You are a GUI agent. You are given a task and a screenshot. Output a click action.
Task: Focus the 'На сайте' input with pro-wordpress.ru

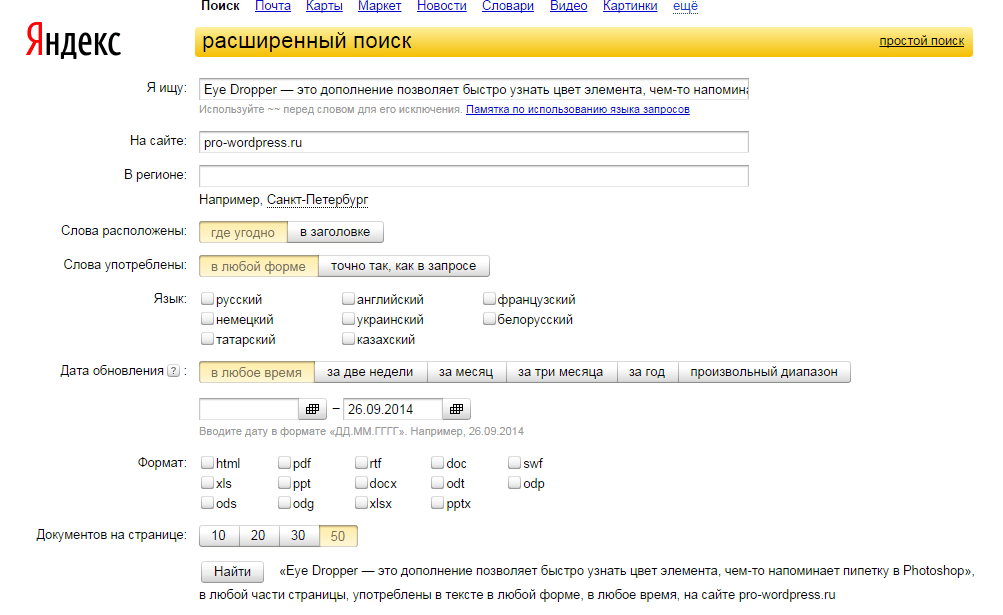[474, 142]
